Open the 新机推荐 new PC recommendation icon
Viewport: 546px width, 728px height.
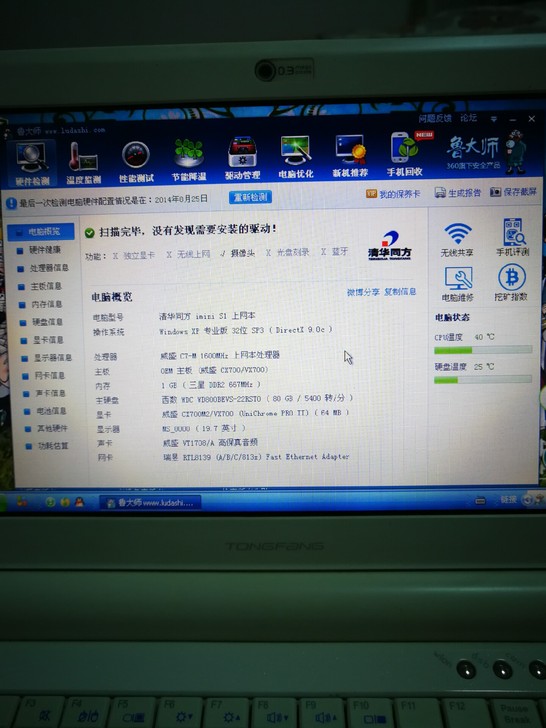pyautogui.click(x=350, y=156)
